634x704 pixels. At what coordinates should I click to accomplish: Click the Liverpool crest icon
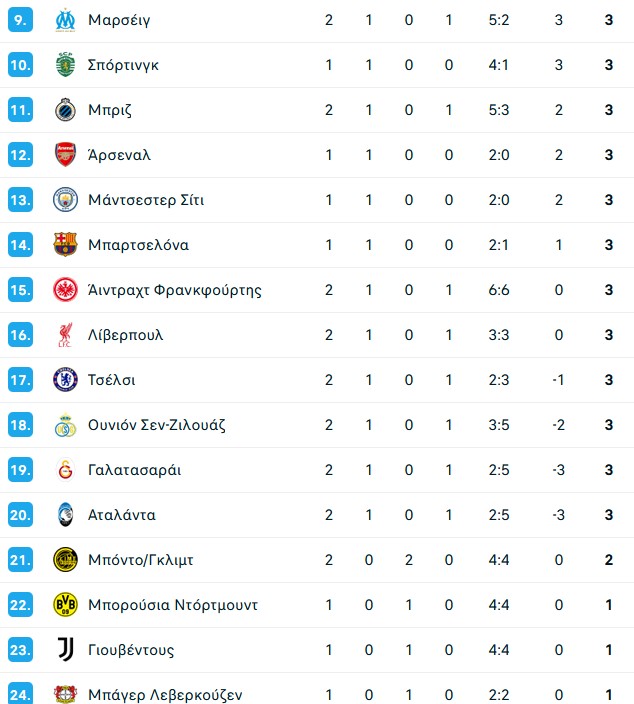coord(65,335)
